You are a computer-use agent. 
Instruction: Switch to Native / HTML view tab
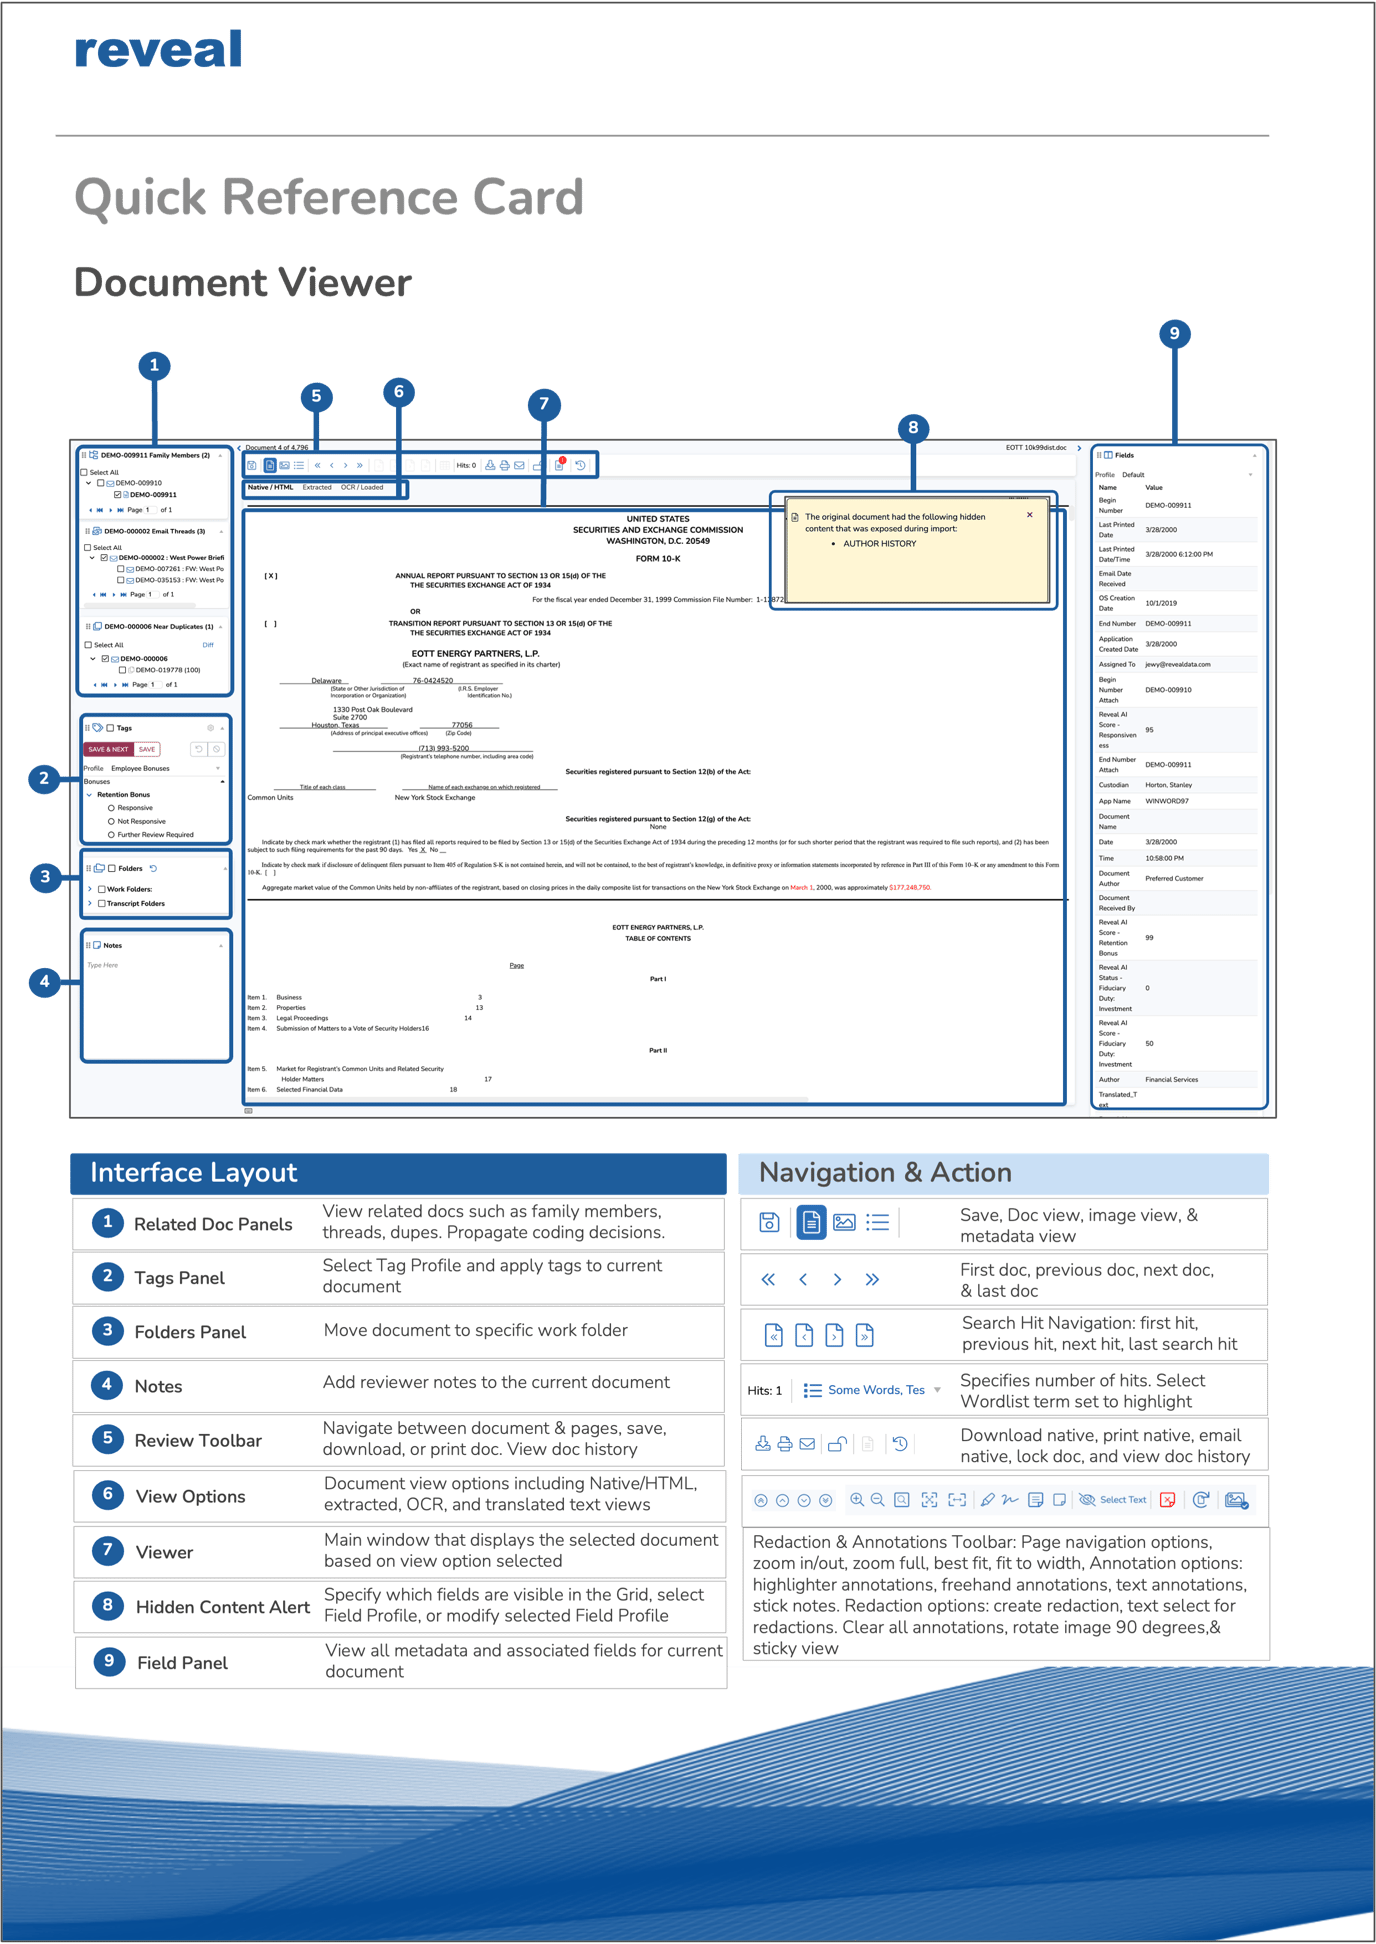click(x=271, y=487)
